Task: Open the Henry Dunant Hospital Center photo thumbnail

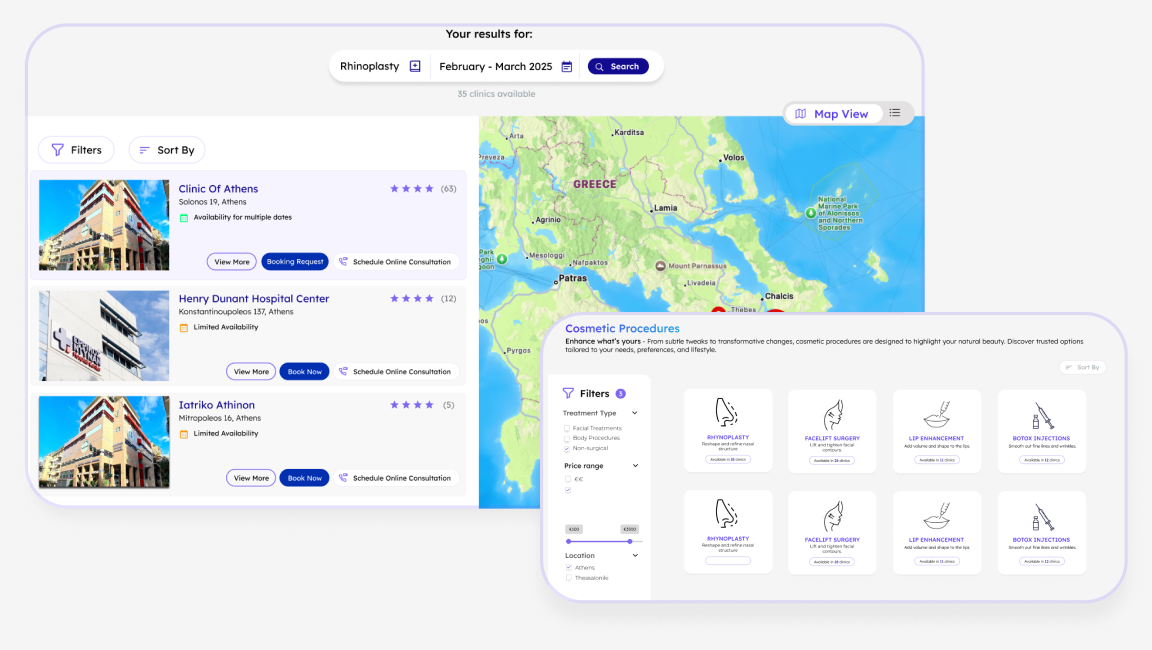Action: (x=104, y=335)
